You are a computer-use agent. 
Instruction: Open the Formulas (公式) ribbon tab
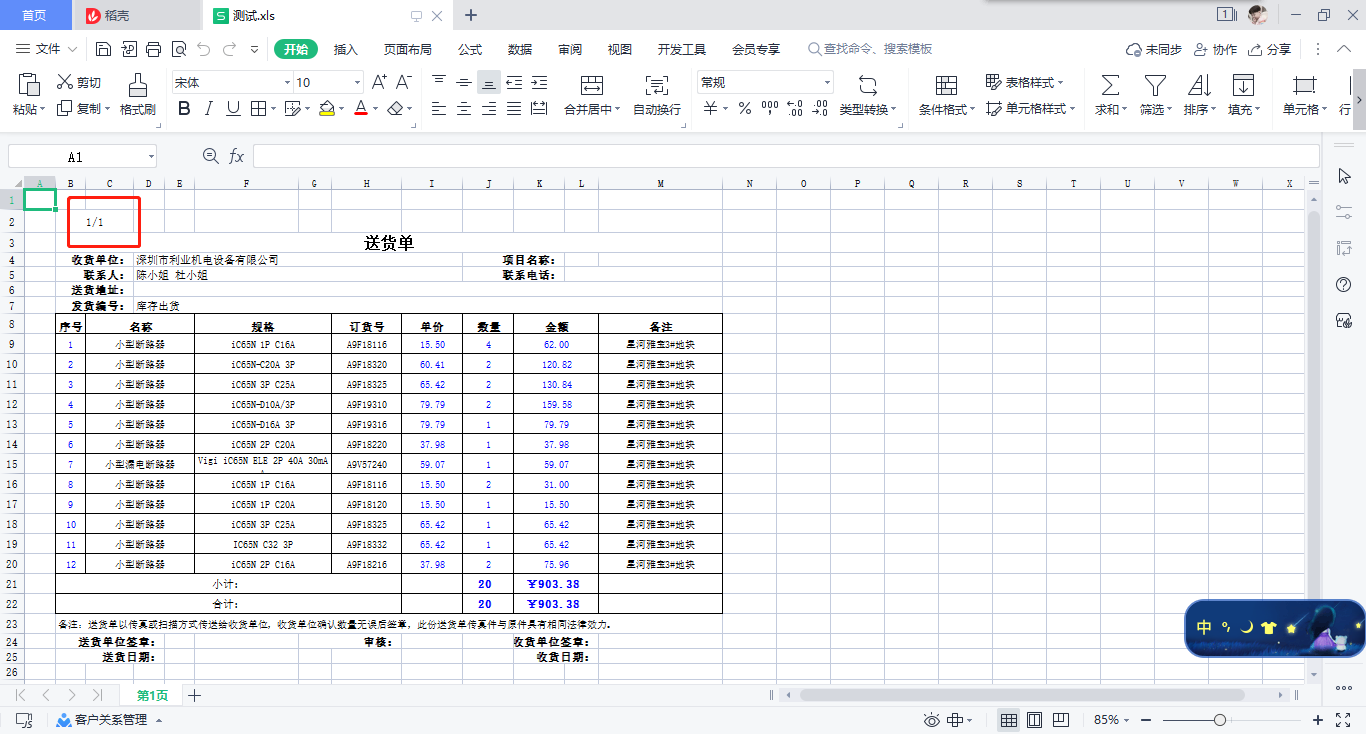coord(470,49)
